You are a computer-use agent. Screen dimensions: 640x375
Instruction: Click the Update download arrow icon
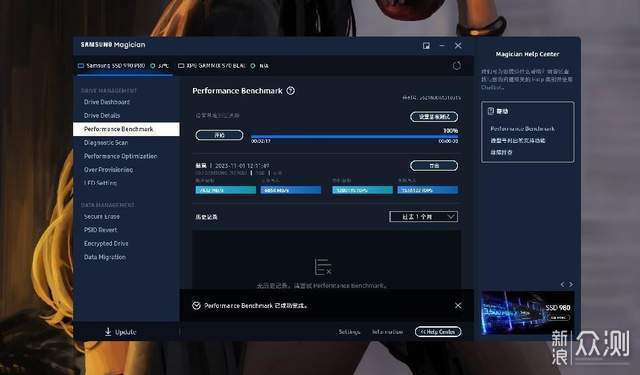(108, 331)
